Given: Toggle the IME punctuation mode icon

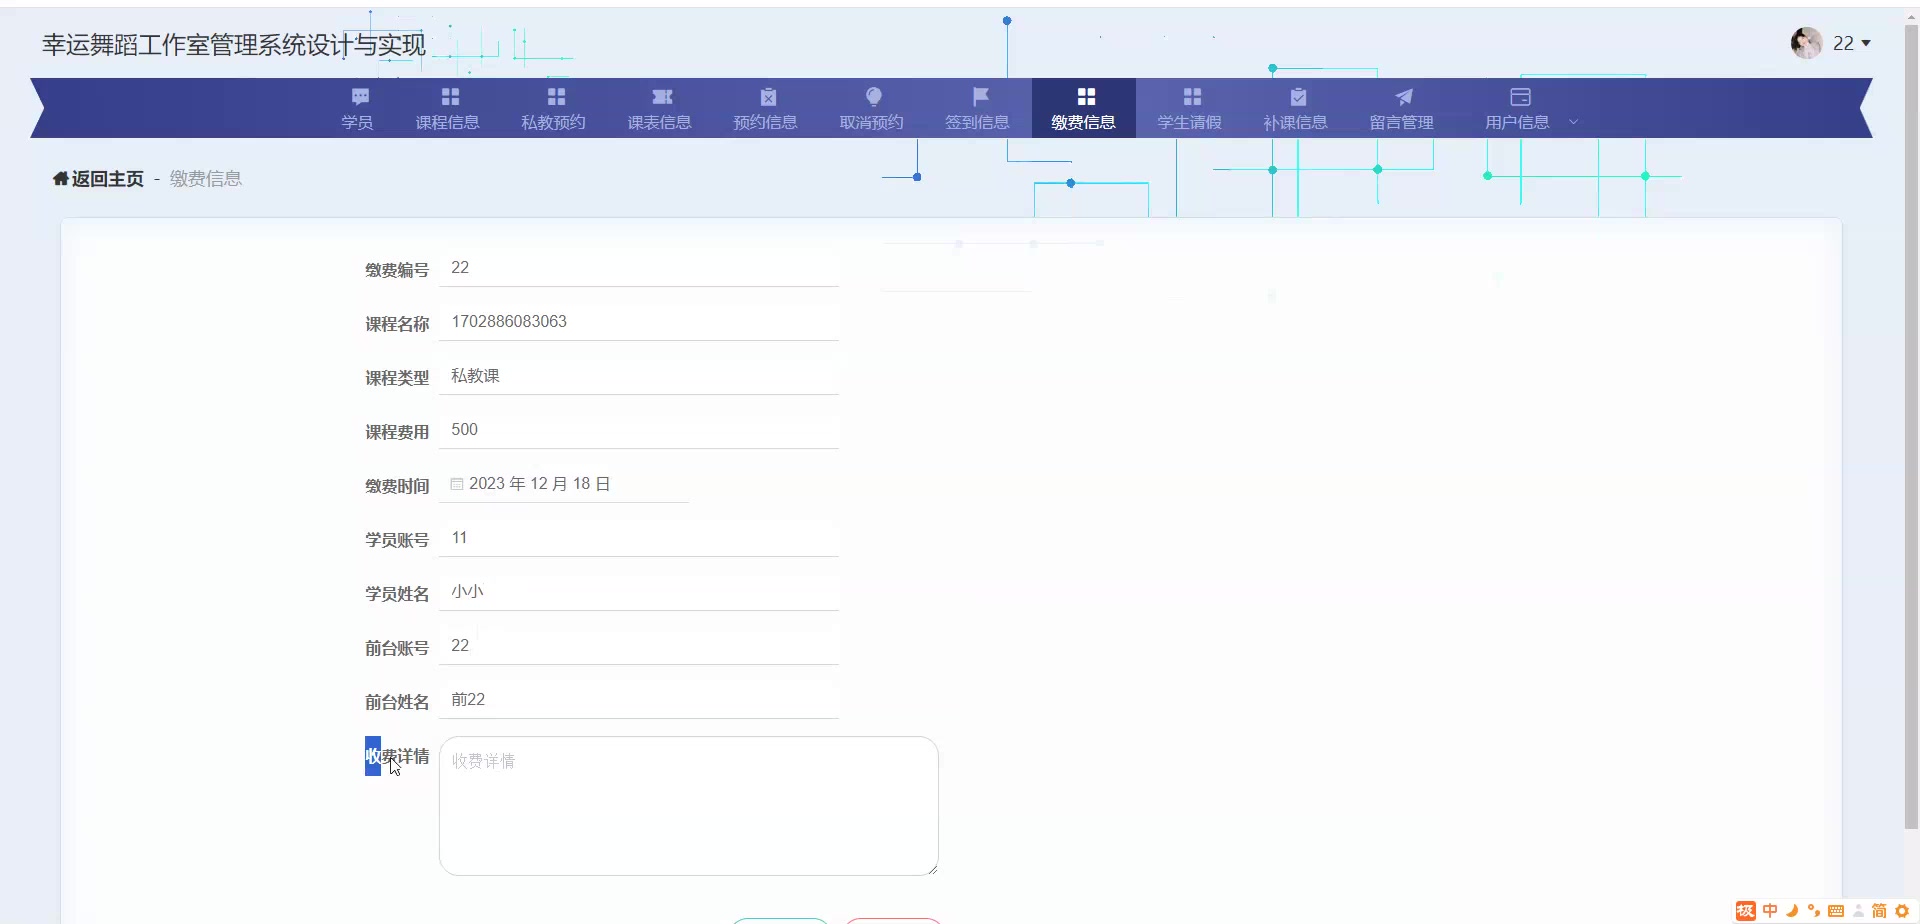Looking at the screenshot, I should (1814, 911).
